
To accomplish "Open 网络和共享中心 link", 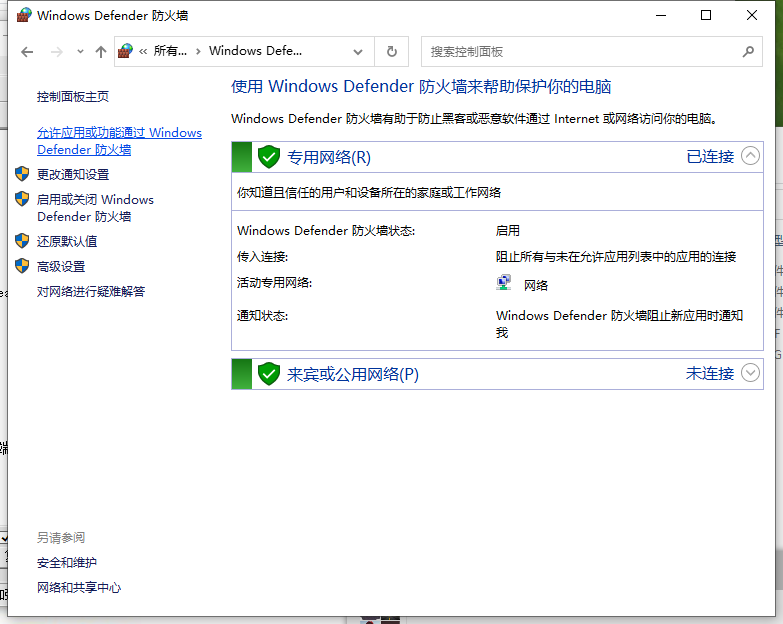I will [79, 588].
